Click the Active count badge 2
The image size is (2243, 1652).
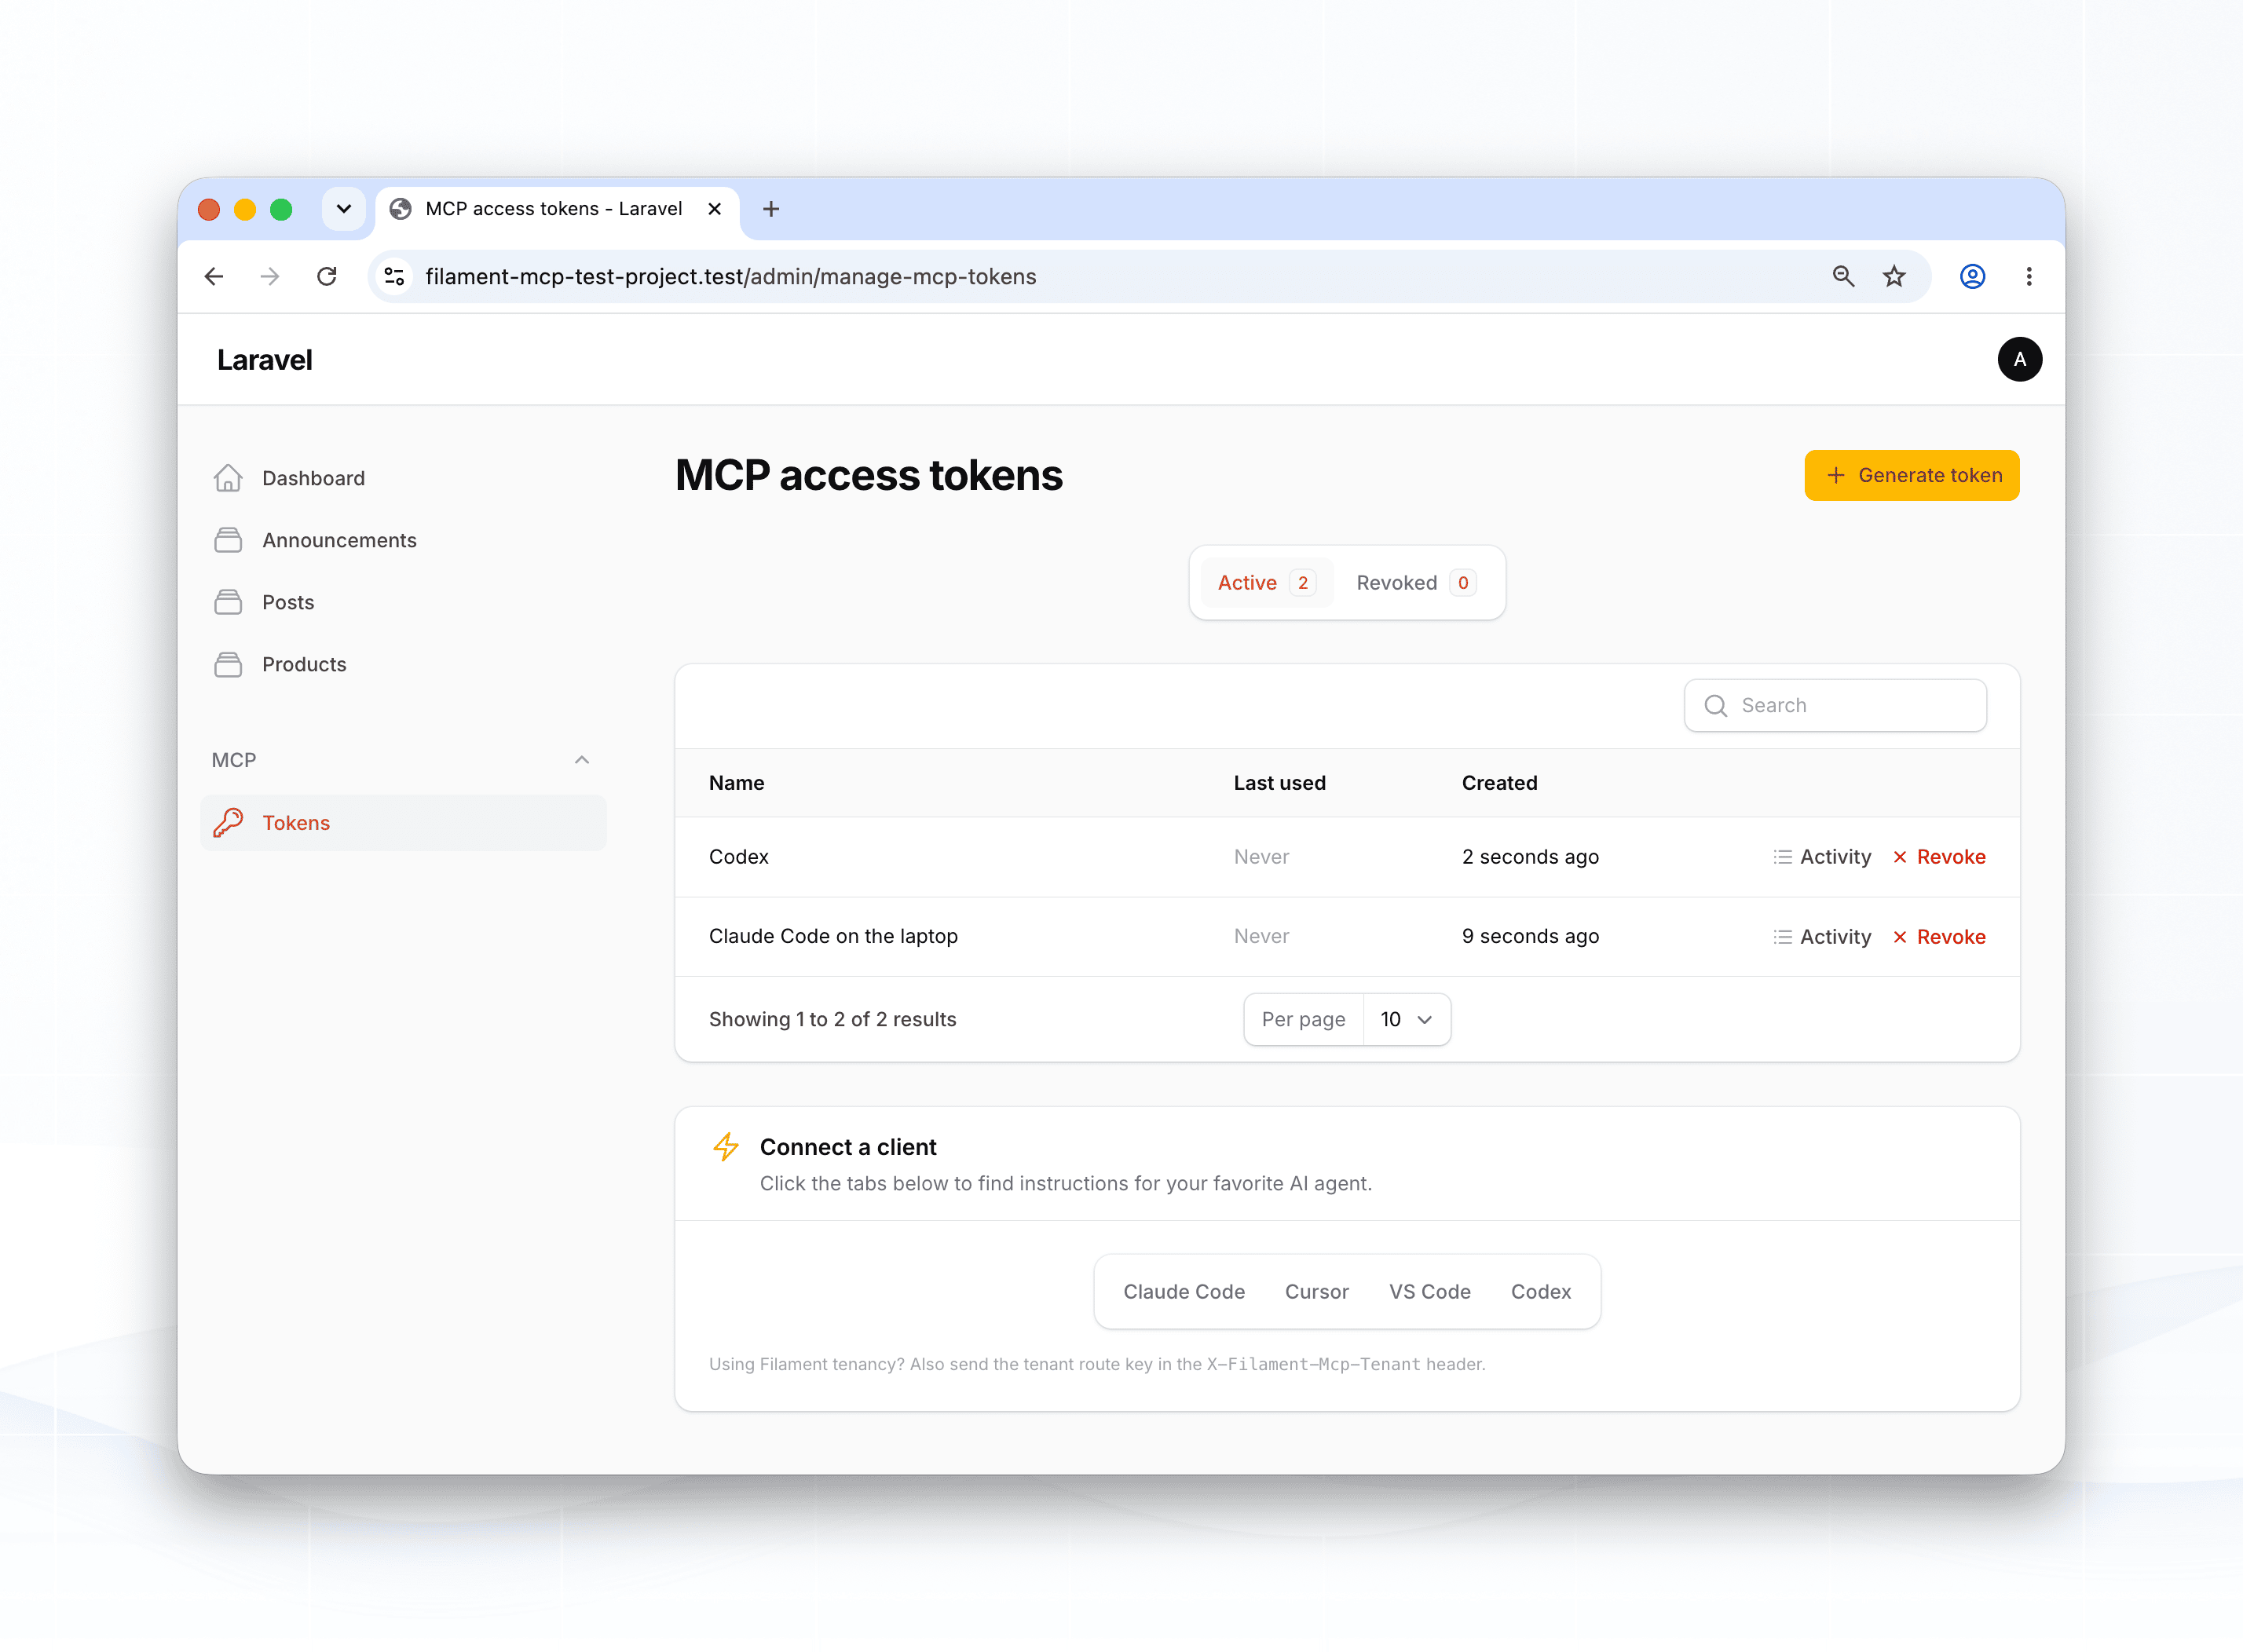1303,583
